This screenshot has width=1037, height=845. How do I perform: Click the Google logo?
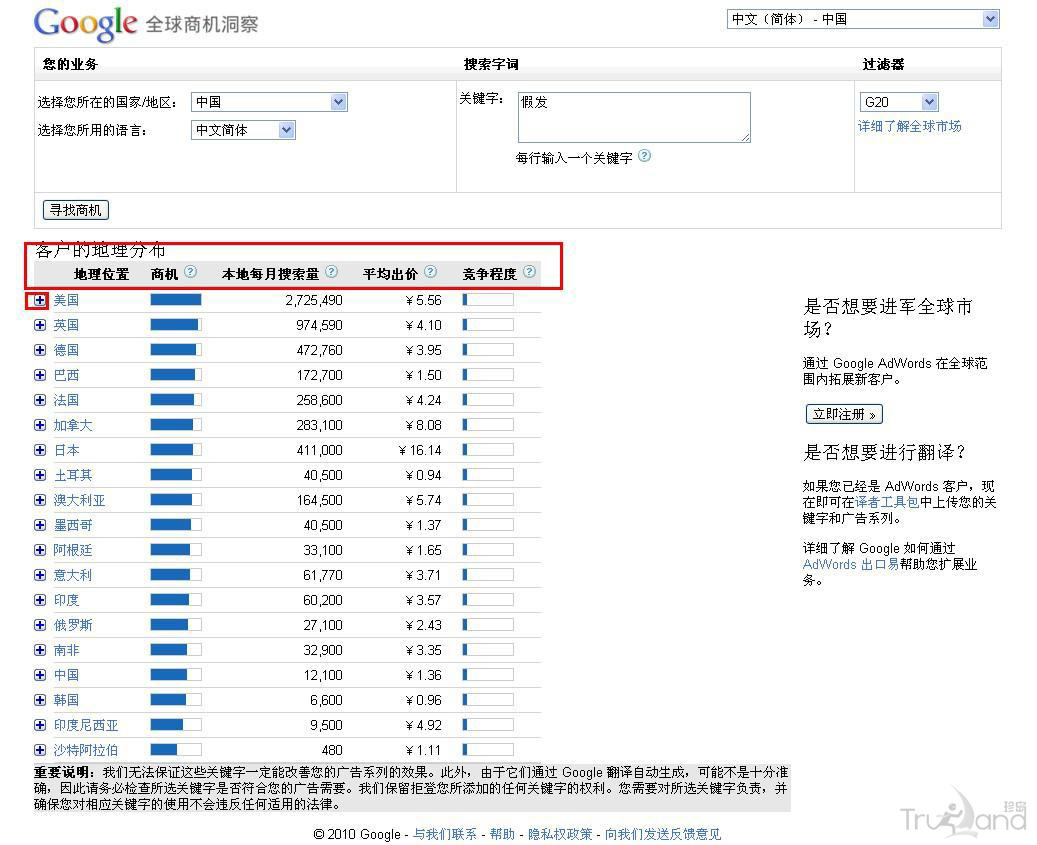[85, 24]
